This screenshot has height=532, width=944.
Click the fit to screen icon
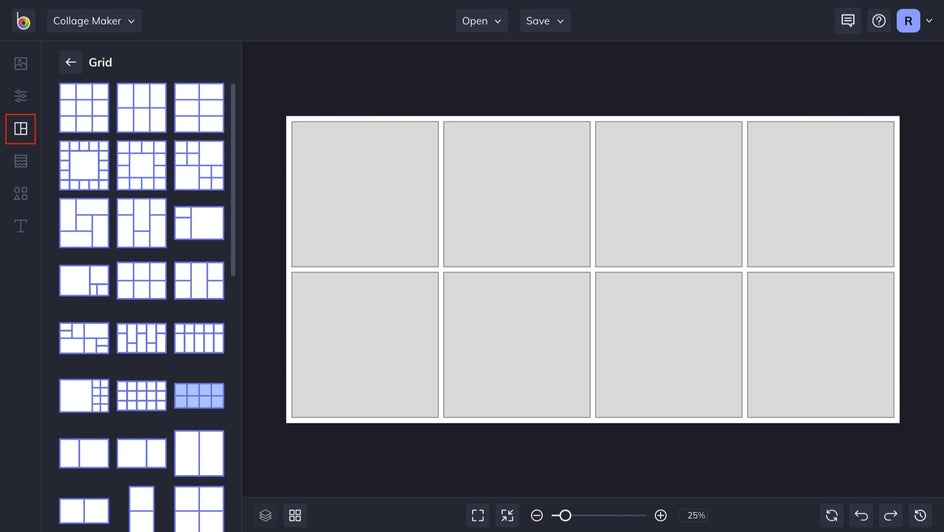tap(478, 516)
